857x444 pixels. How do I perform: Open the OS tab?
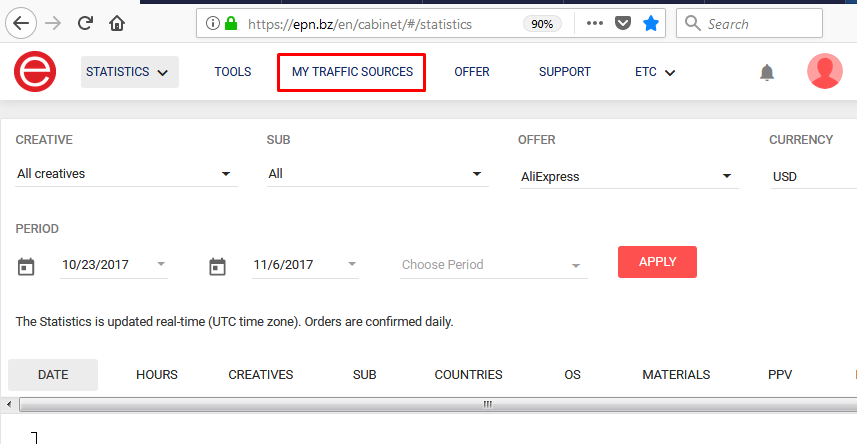pyautogui.click(x=572, y=375)
